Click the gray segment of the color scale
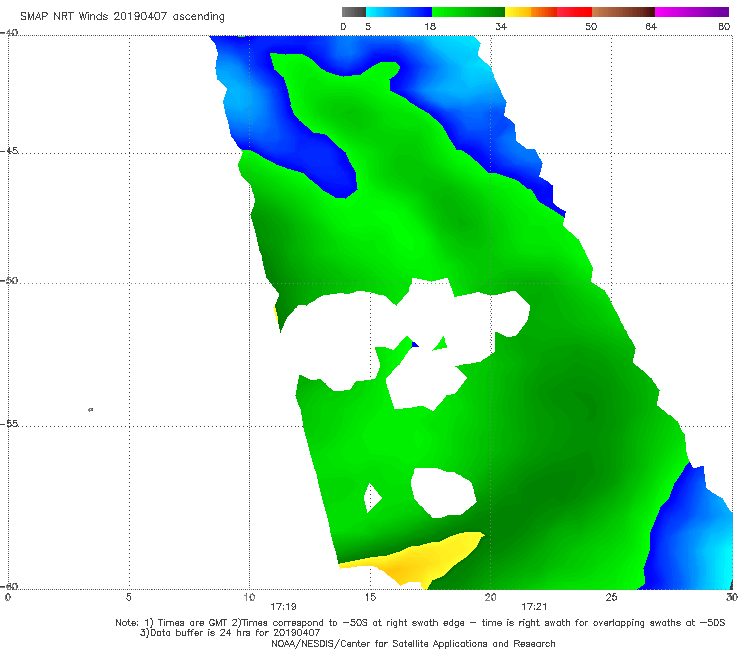Image resolution: width=740 pixels, height=650 pixels. [354, 12]
